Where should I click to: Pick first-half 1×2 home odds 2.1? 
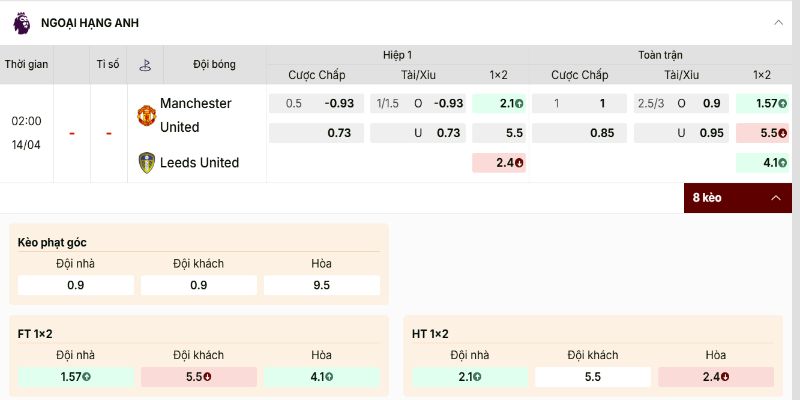coord(498,103)
